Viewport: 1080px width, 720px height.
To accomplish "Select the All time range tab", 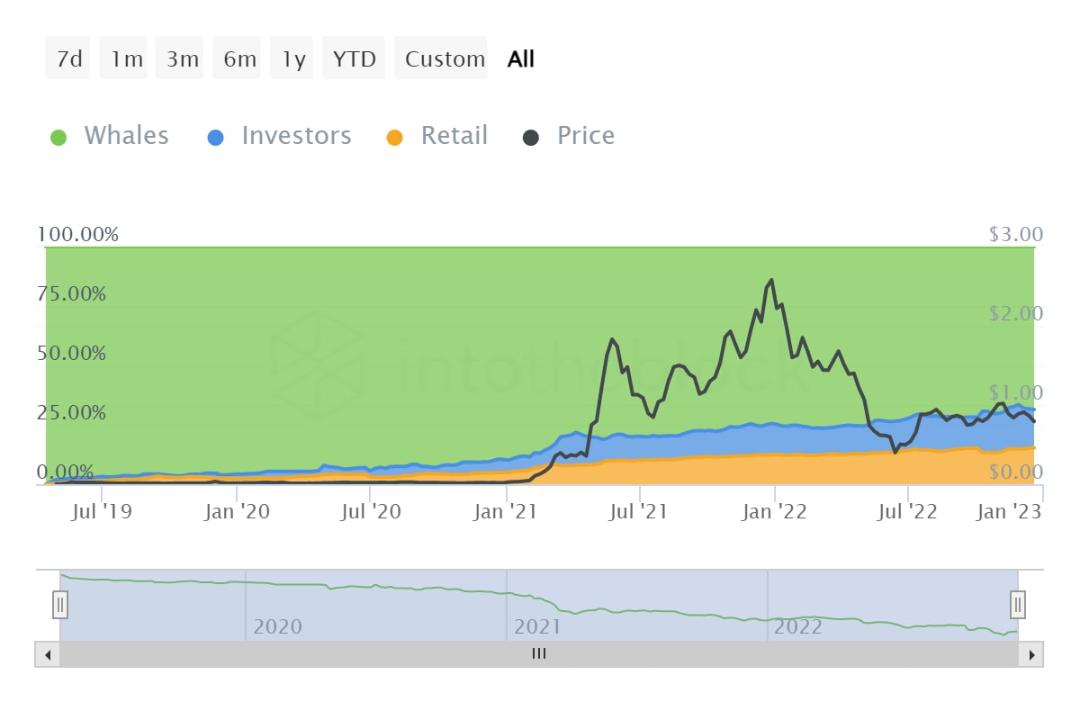I will [x=521, y=59].
